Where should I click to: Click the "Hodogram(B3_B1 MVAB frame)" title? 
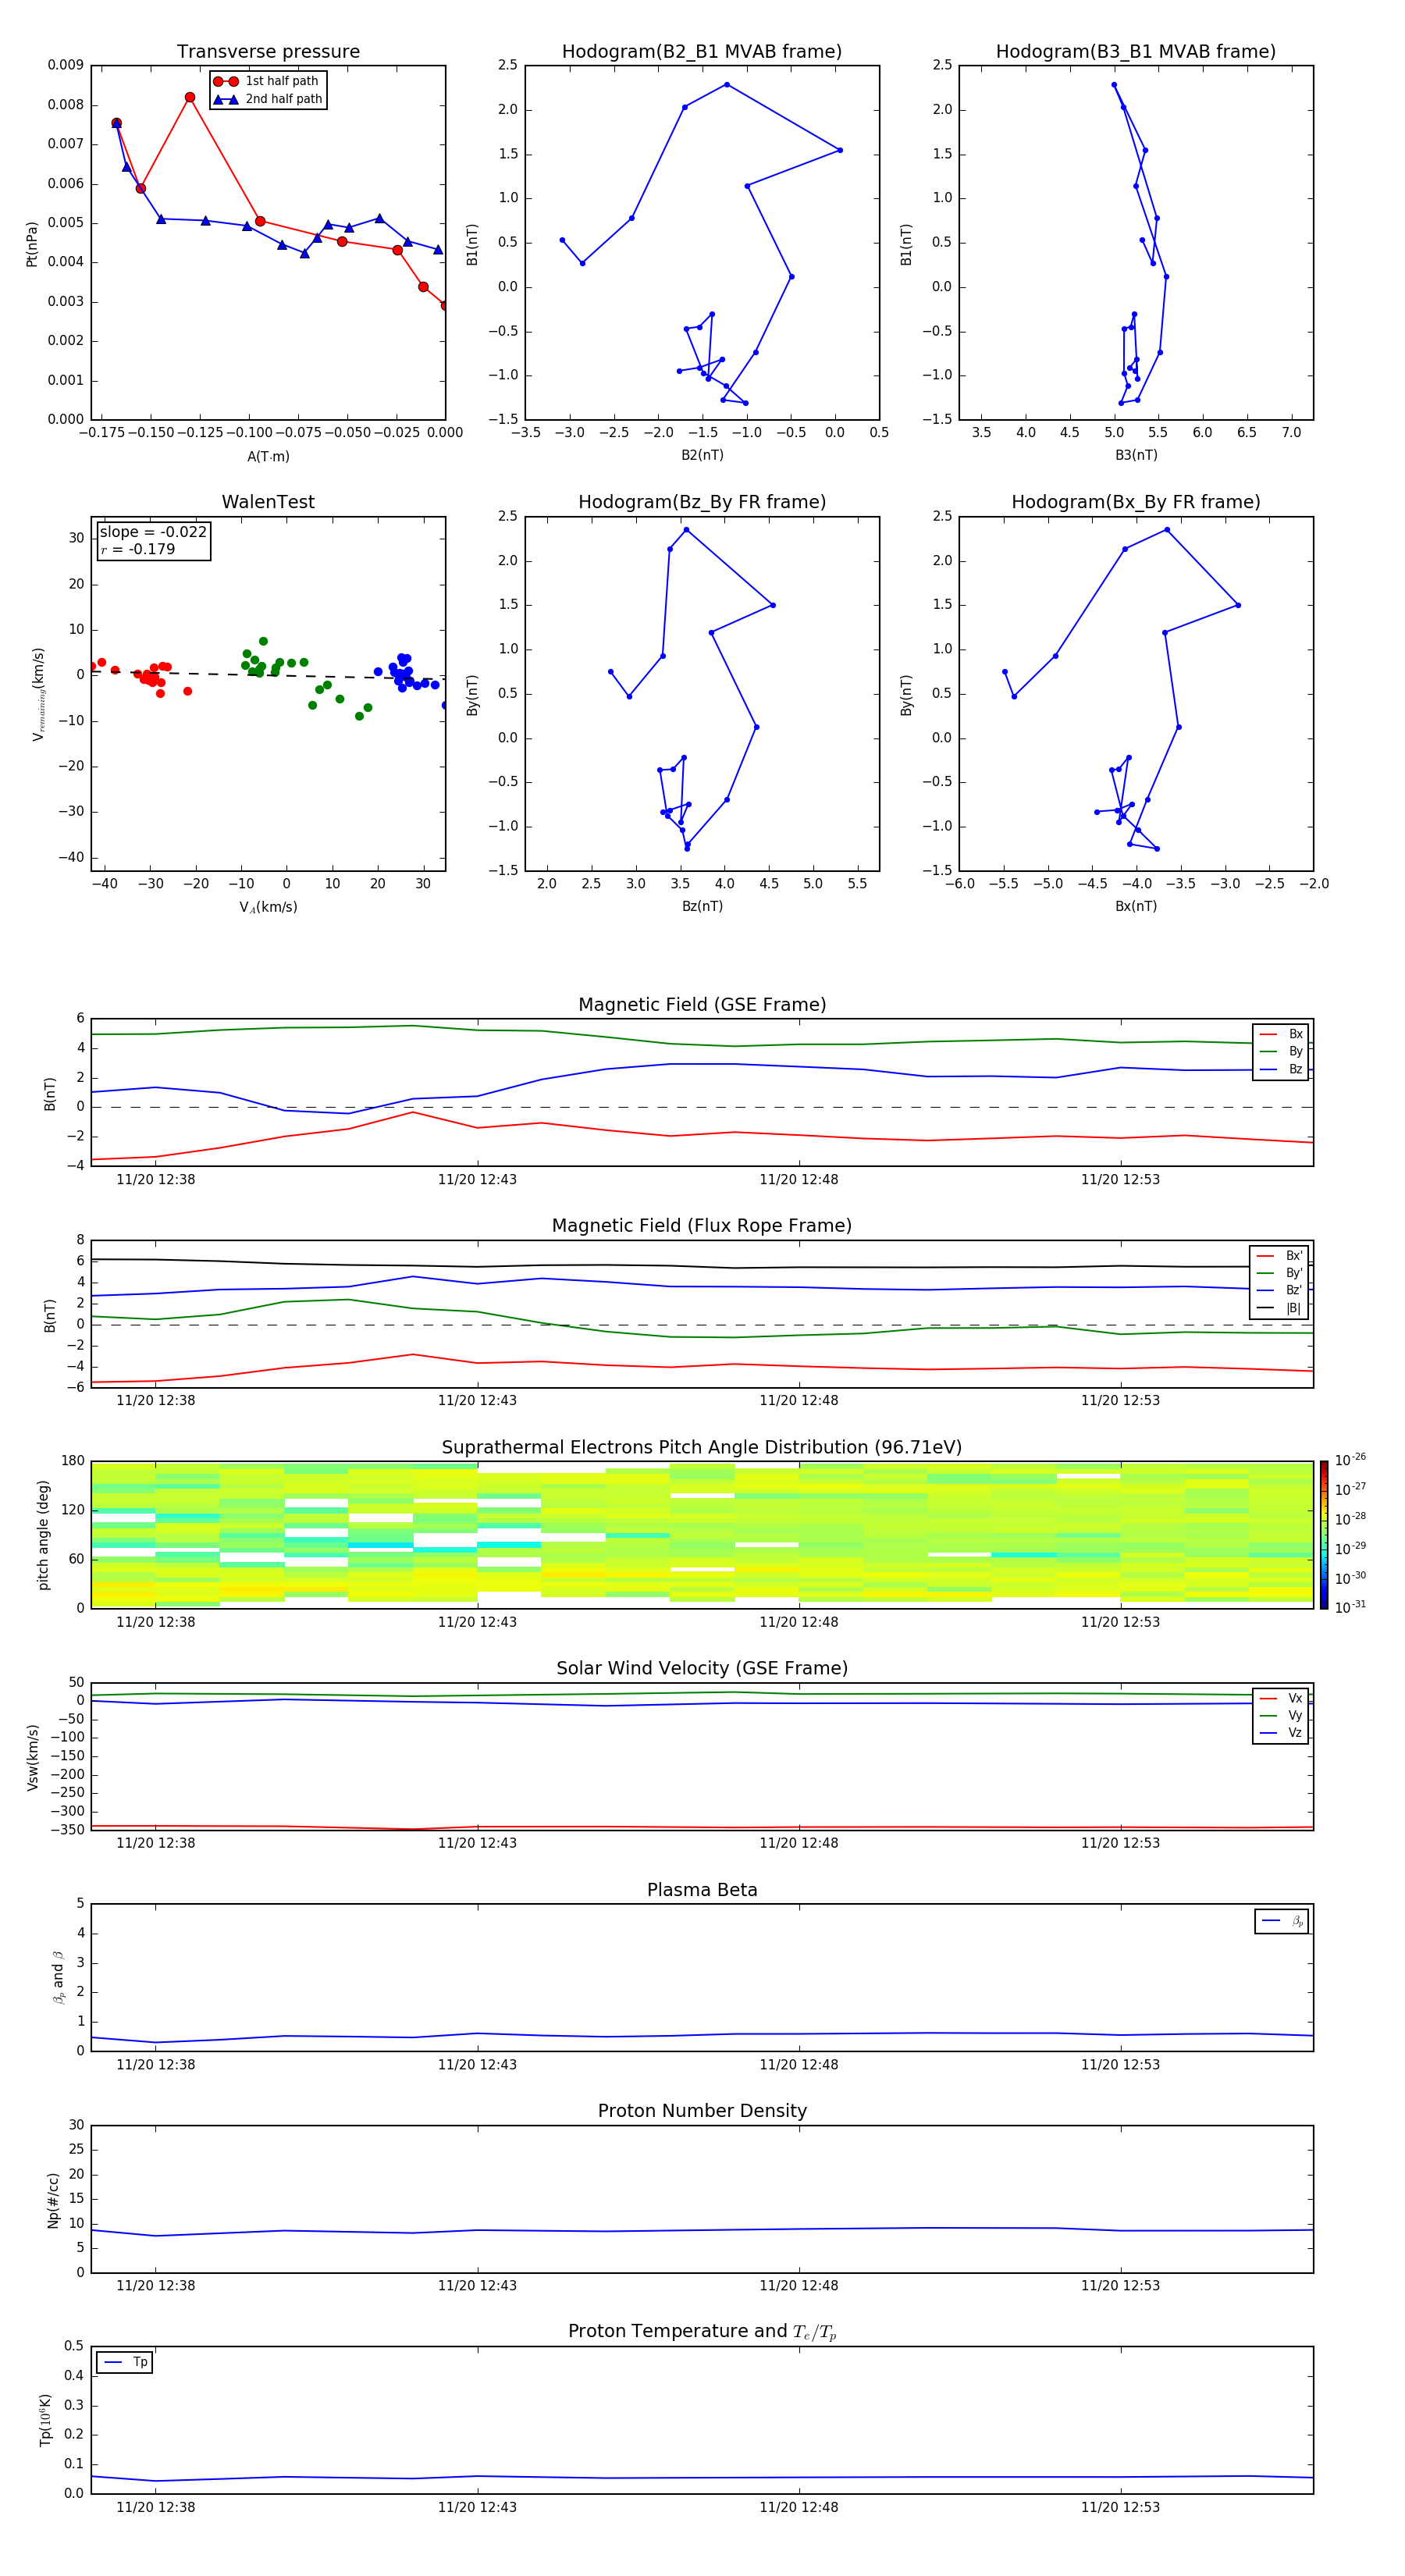(1136, 52)
